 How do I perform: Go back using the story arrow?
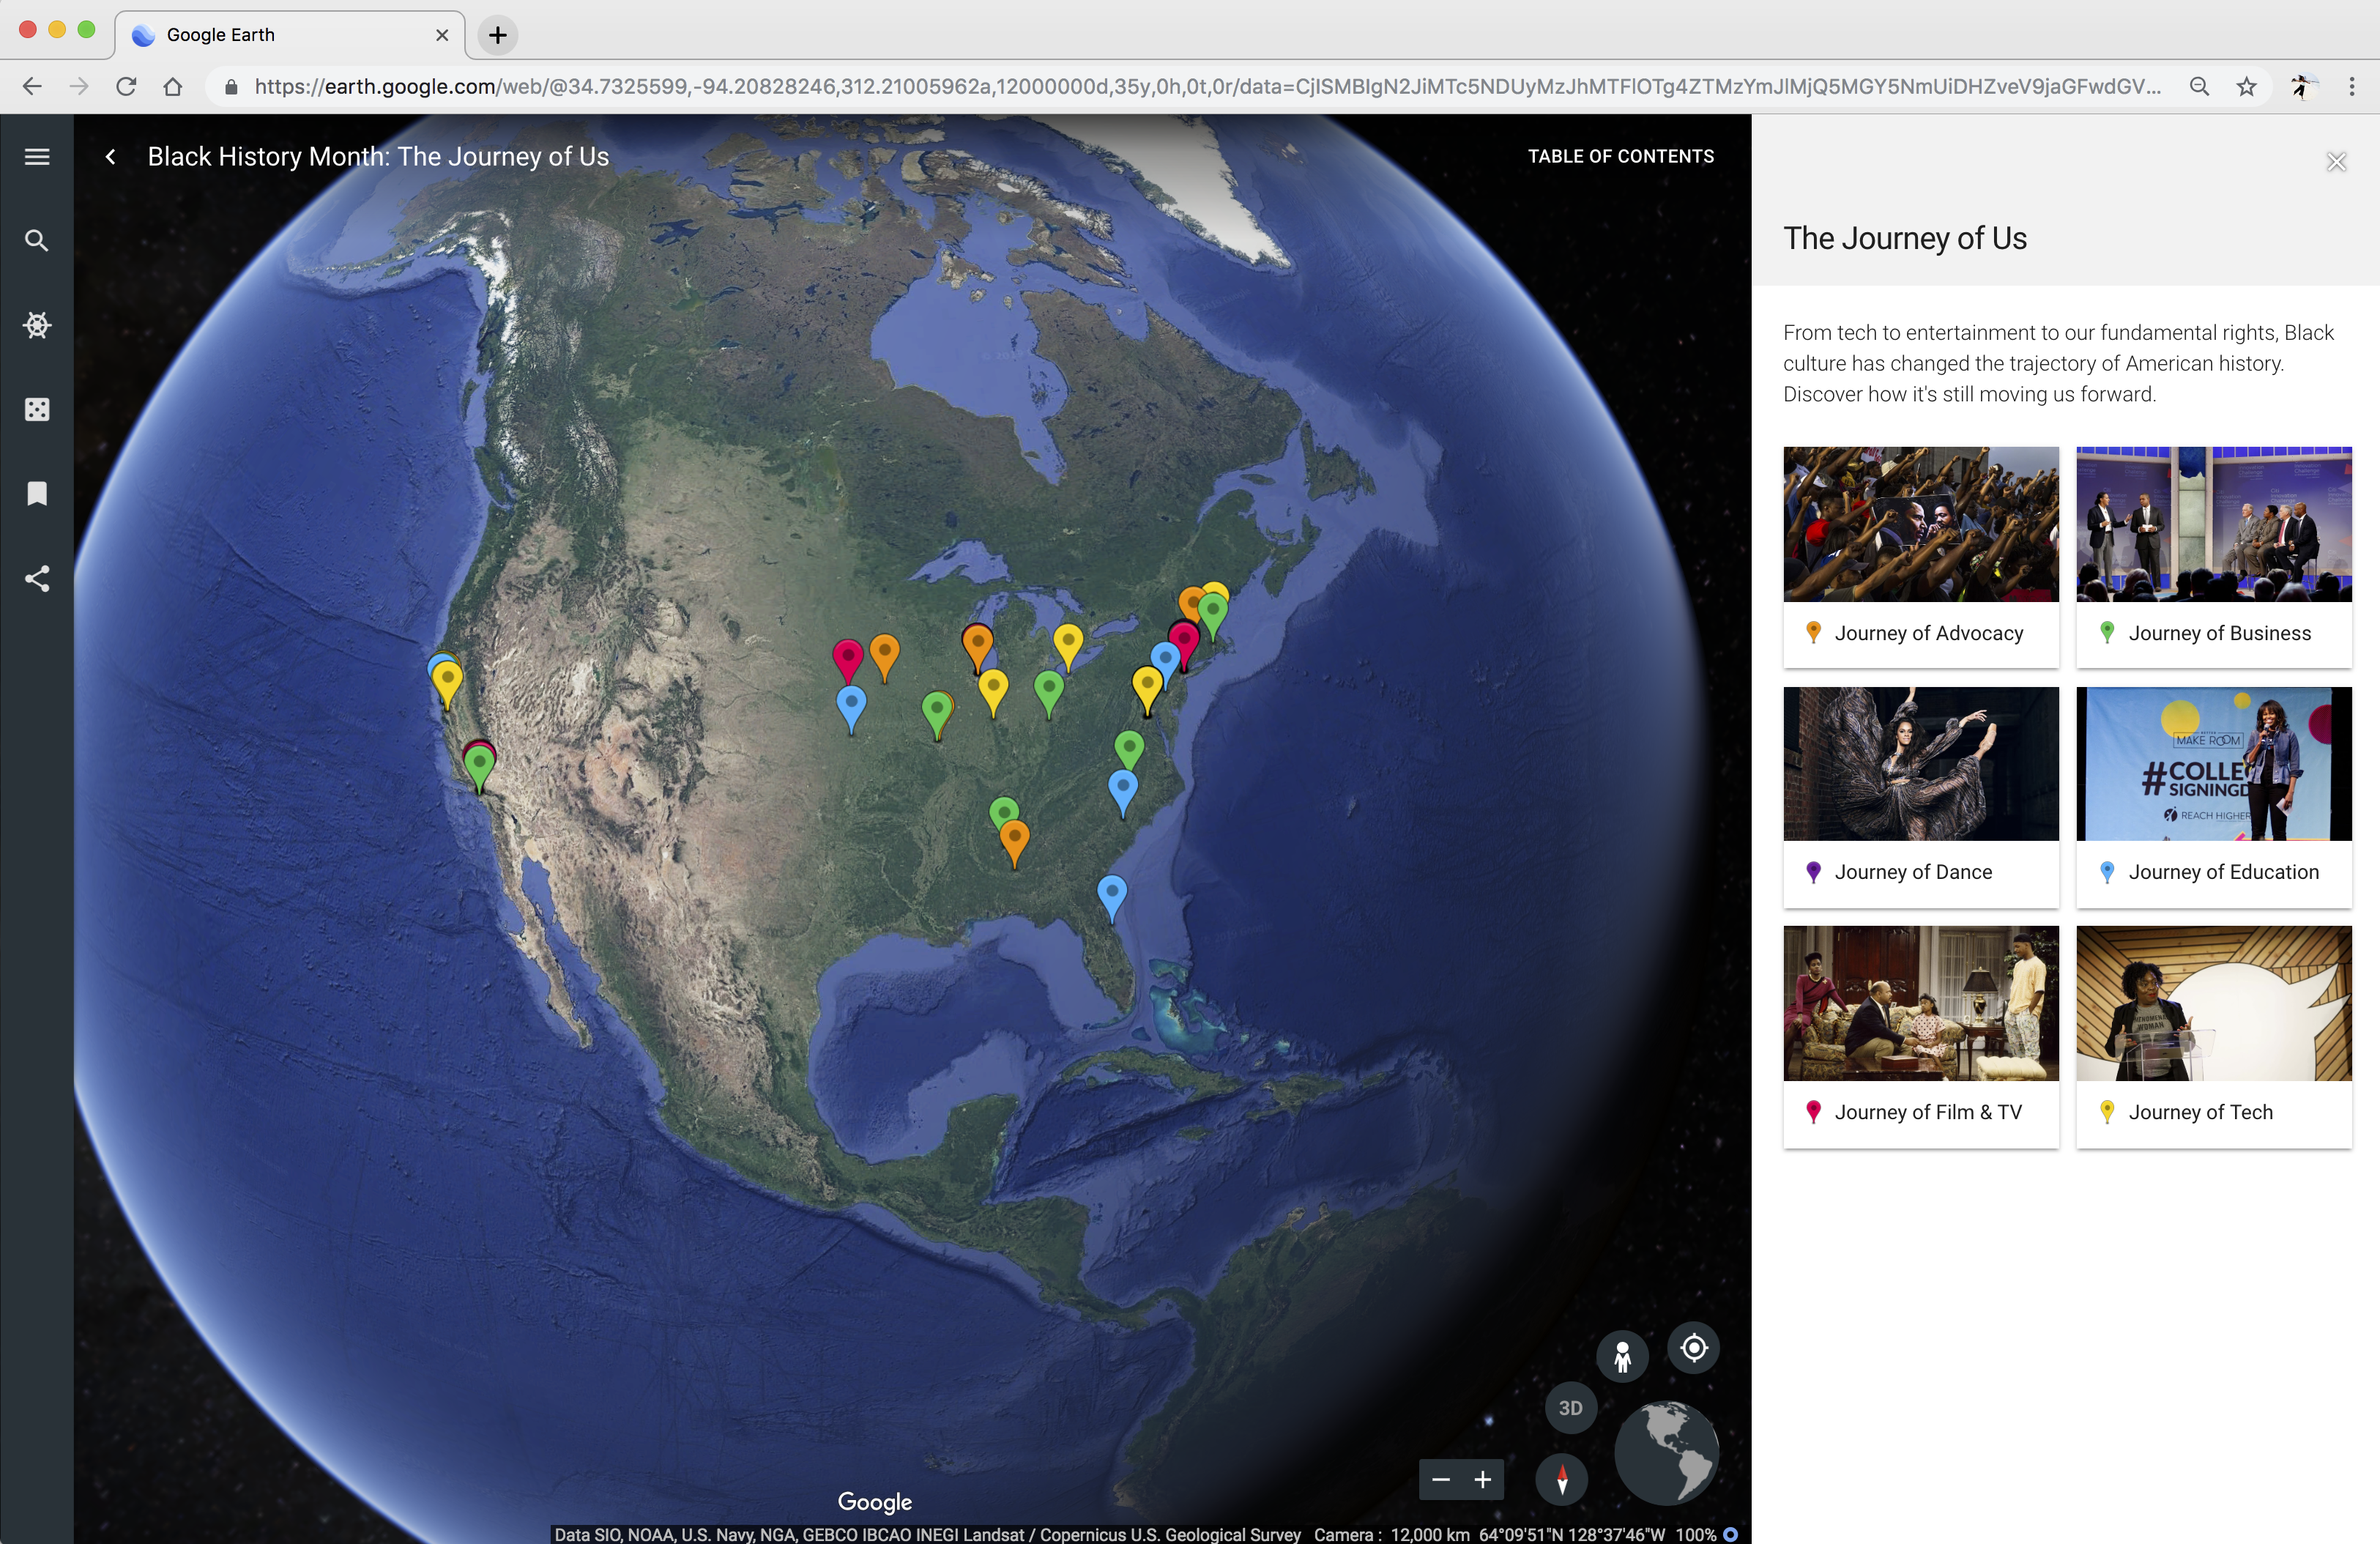point(111,157)
